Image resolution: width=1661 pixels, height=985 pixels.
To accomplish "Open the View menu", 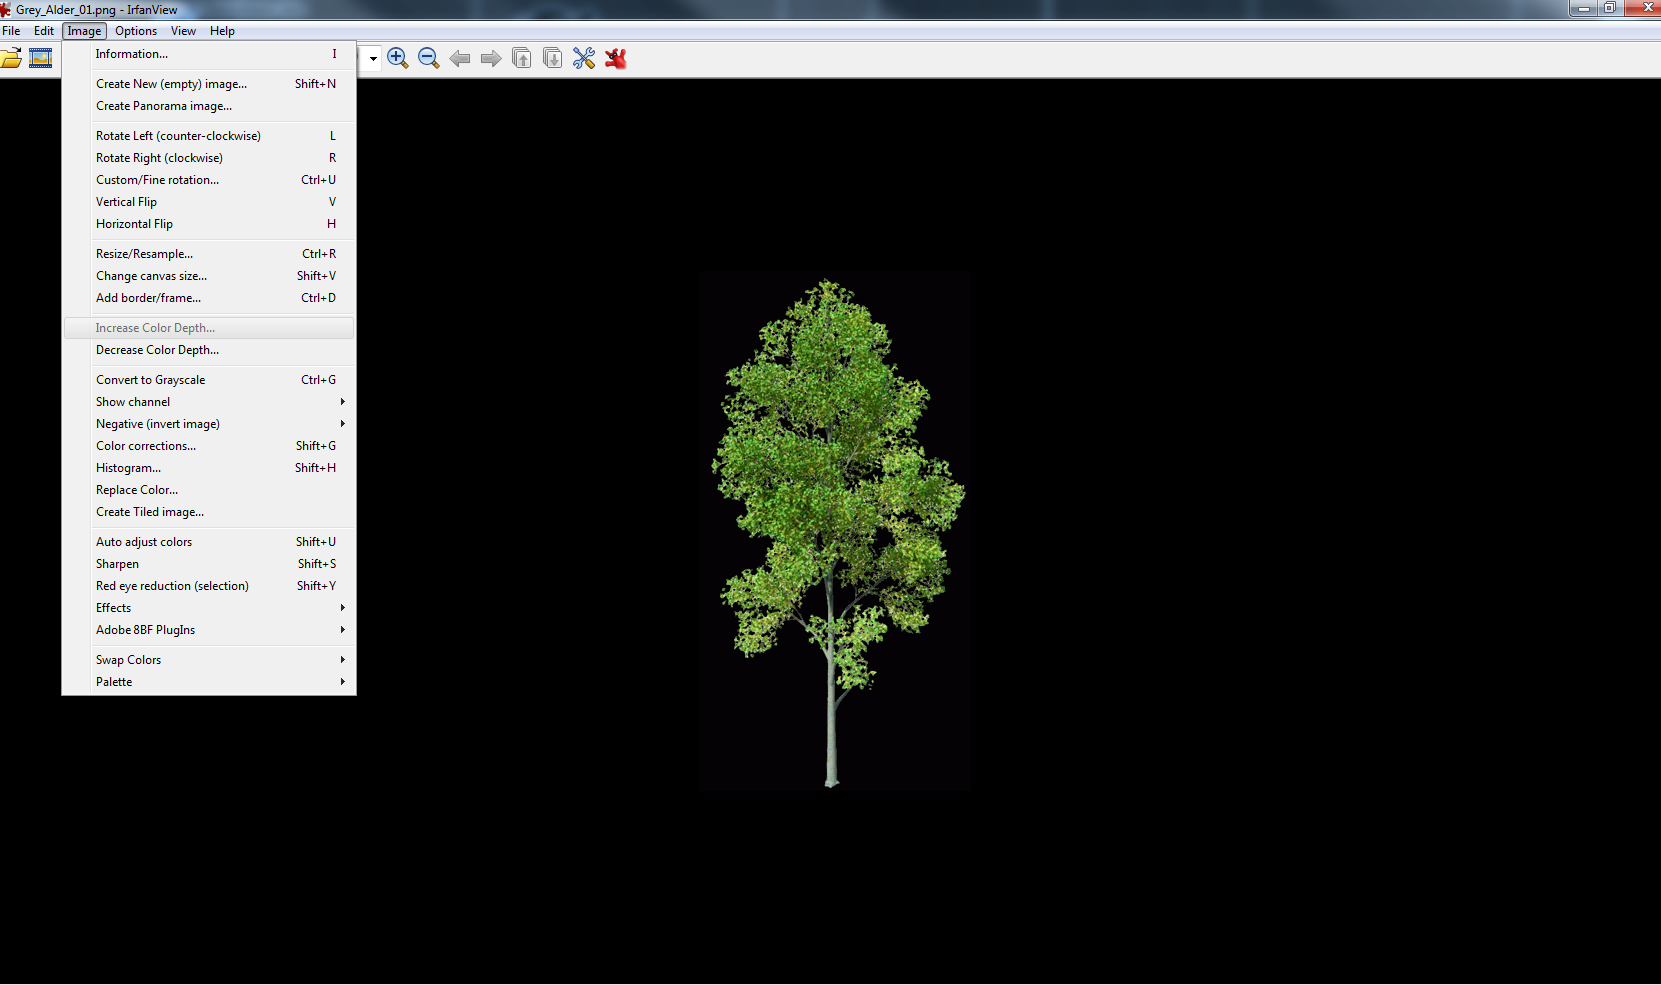I will [x=183, y=31].
